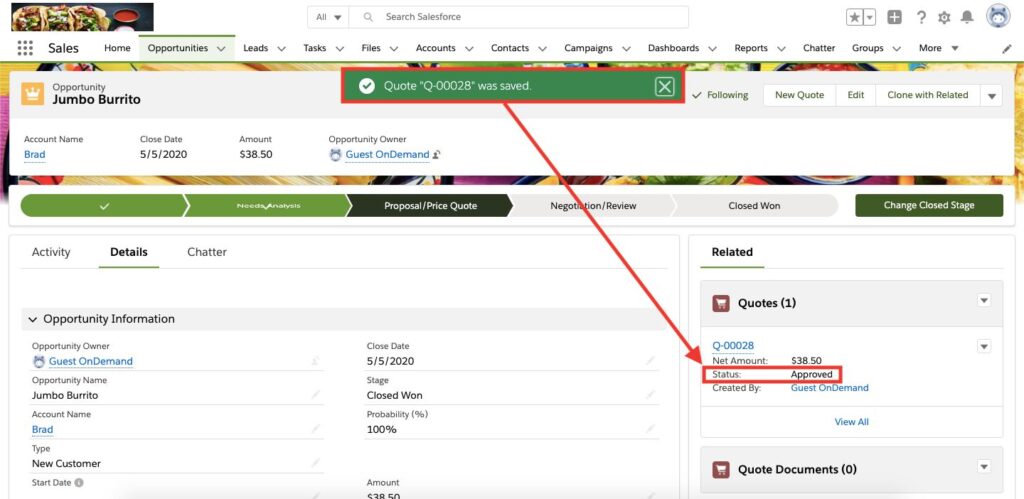Open the Chatter navigation tab
Image resolution: width=1024 pixels, height=499 pixels.
click(819, 48)
